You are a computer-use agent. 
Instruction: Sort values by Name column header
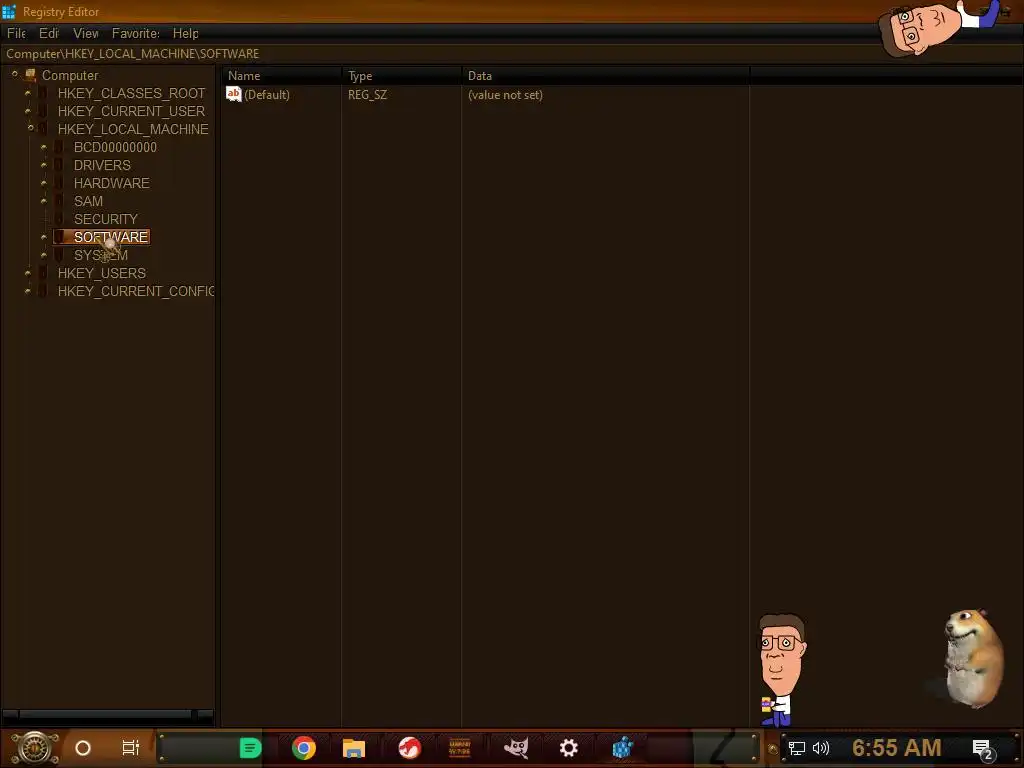(x=281, y=76)
